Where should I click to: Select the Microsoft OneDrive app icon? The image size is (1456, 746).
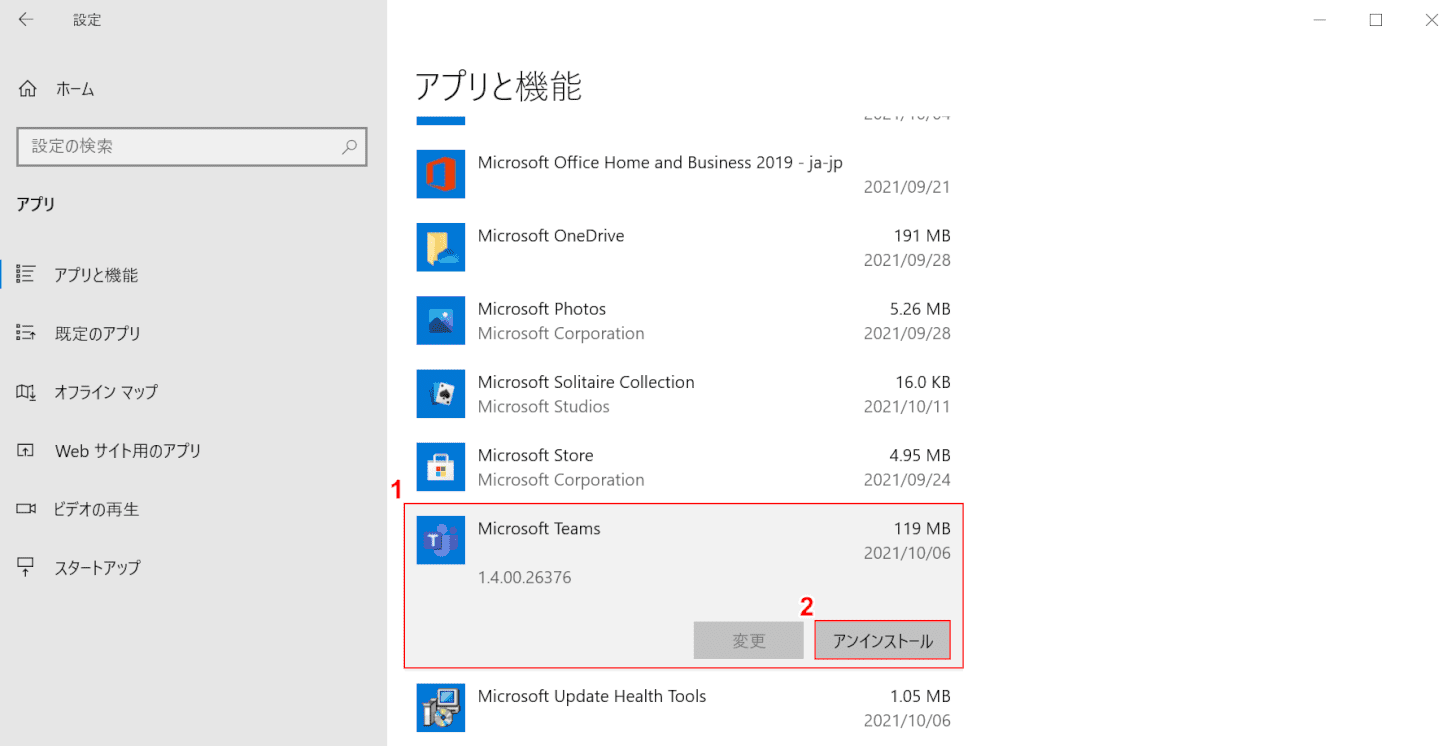[441, 247]
